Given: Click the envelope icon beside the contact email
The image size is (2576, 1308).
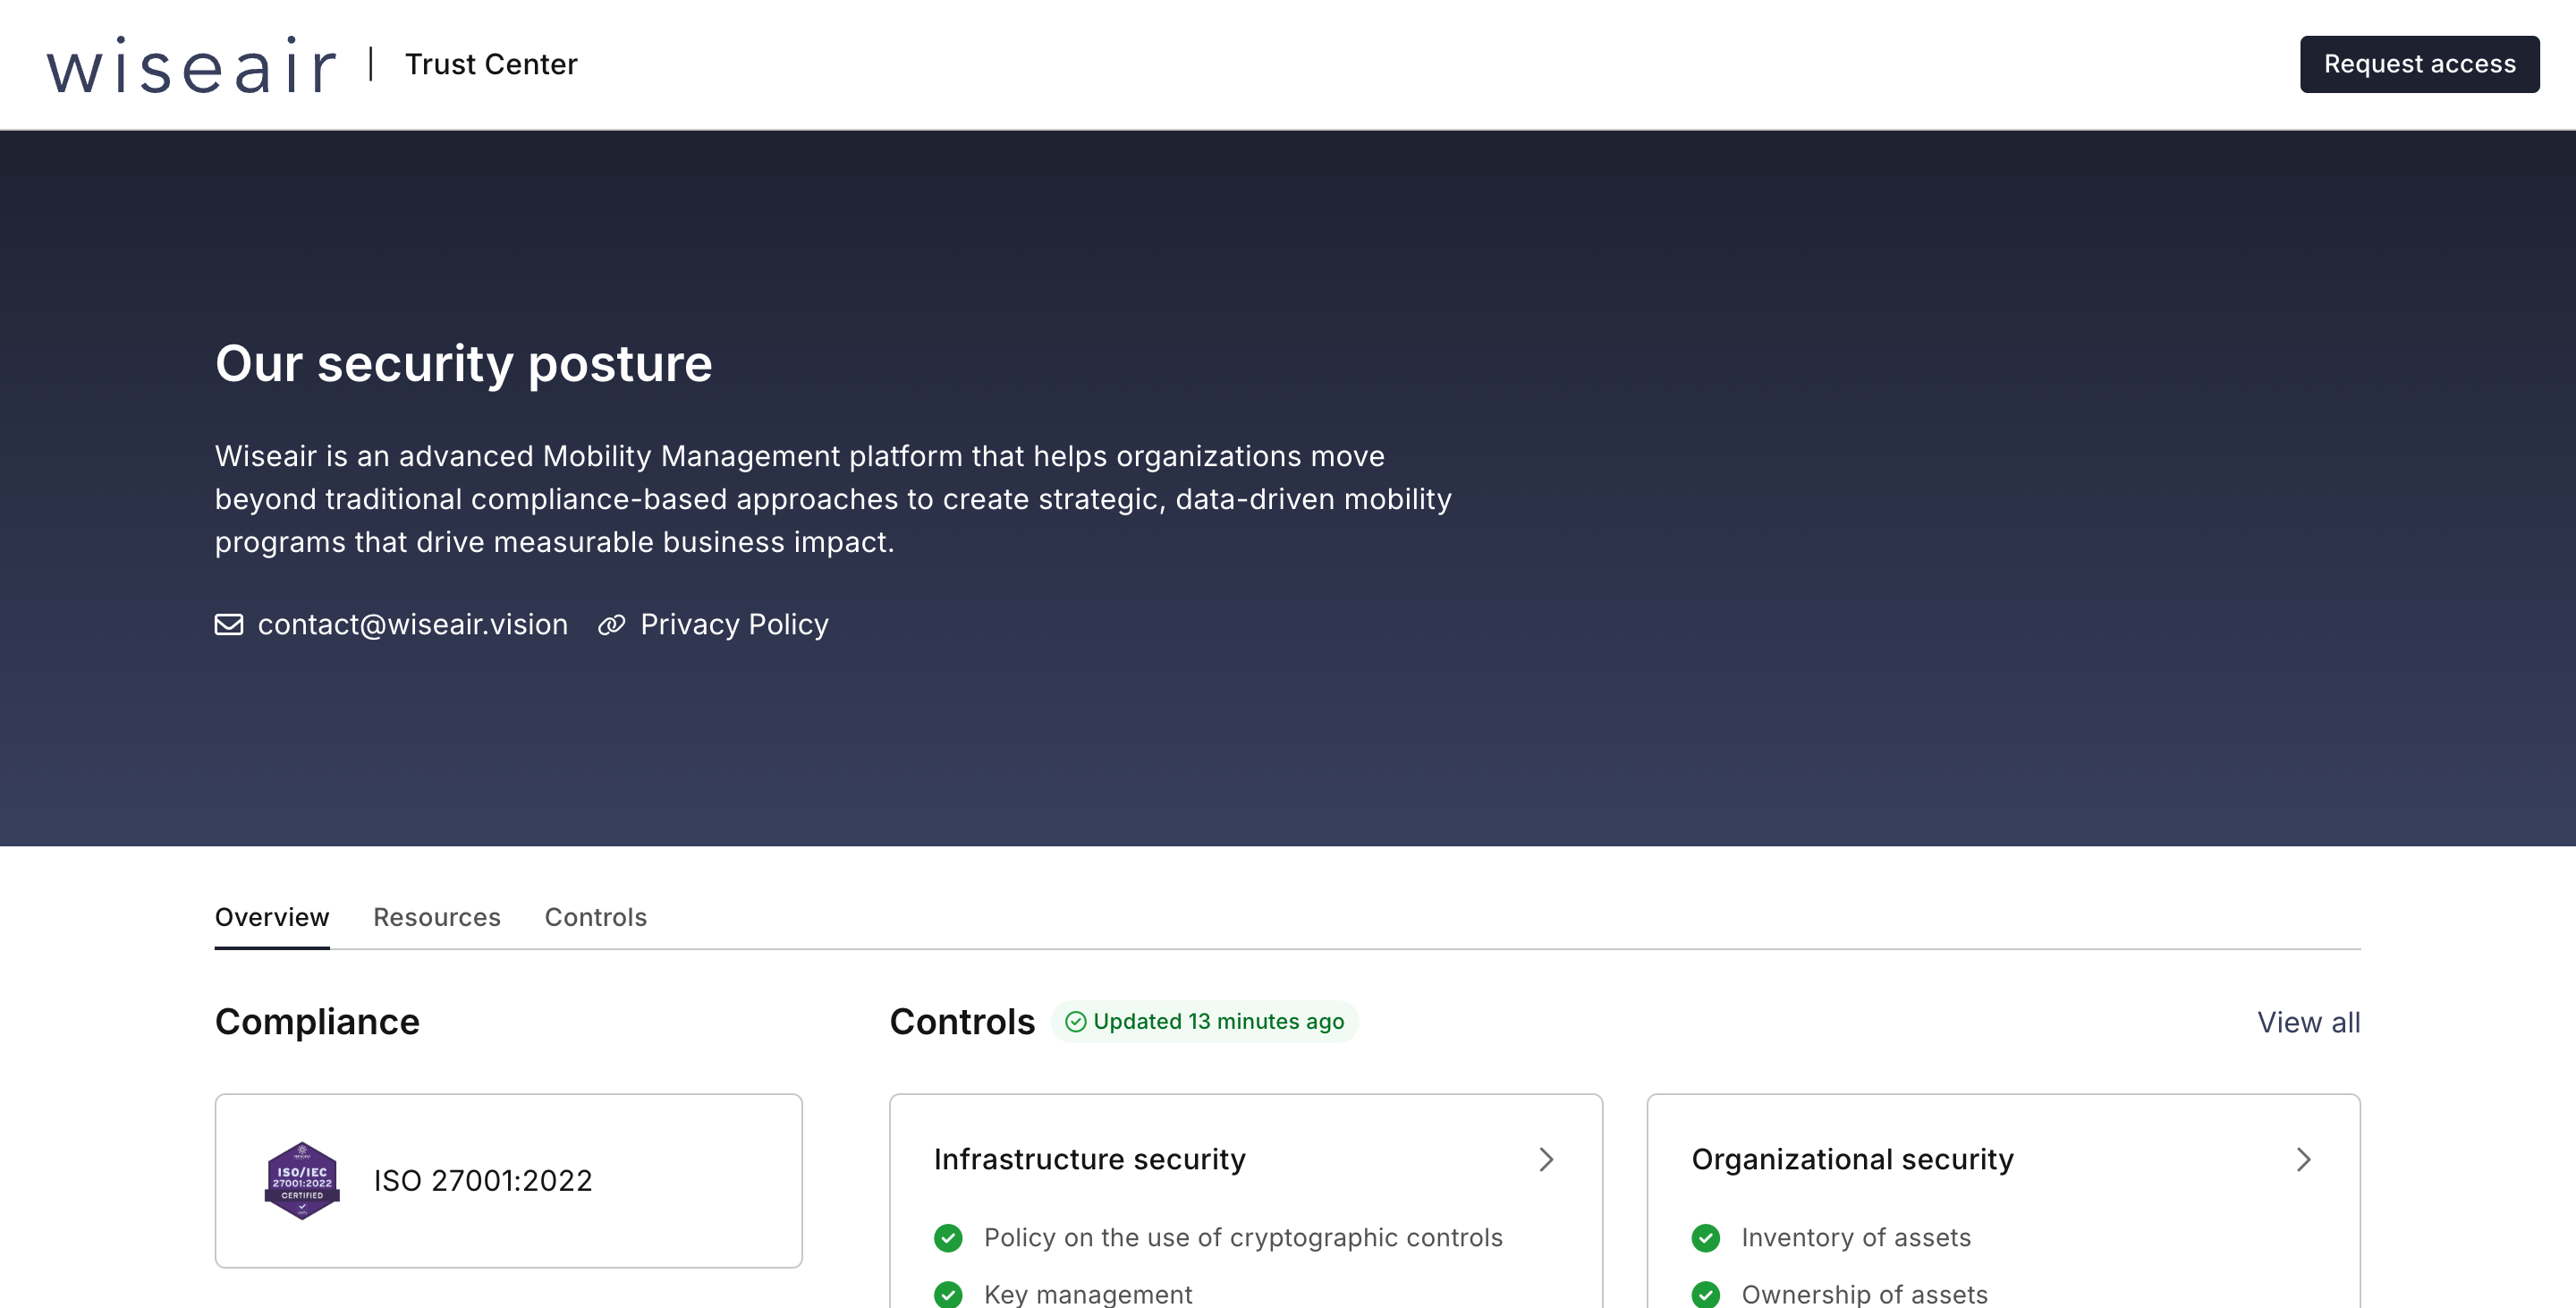Looking at the screenshot, I should [x=229, y=625].
